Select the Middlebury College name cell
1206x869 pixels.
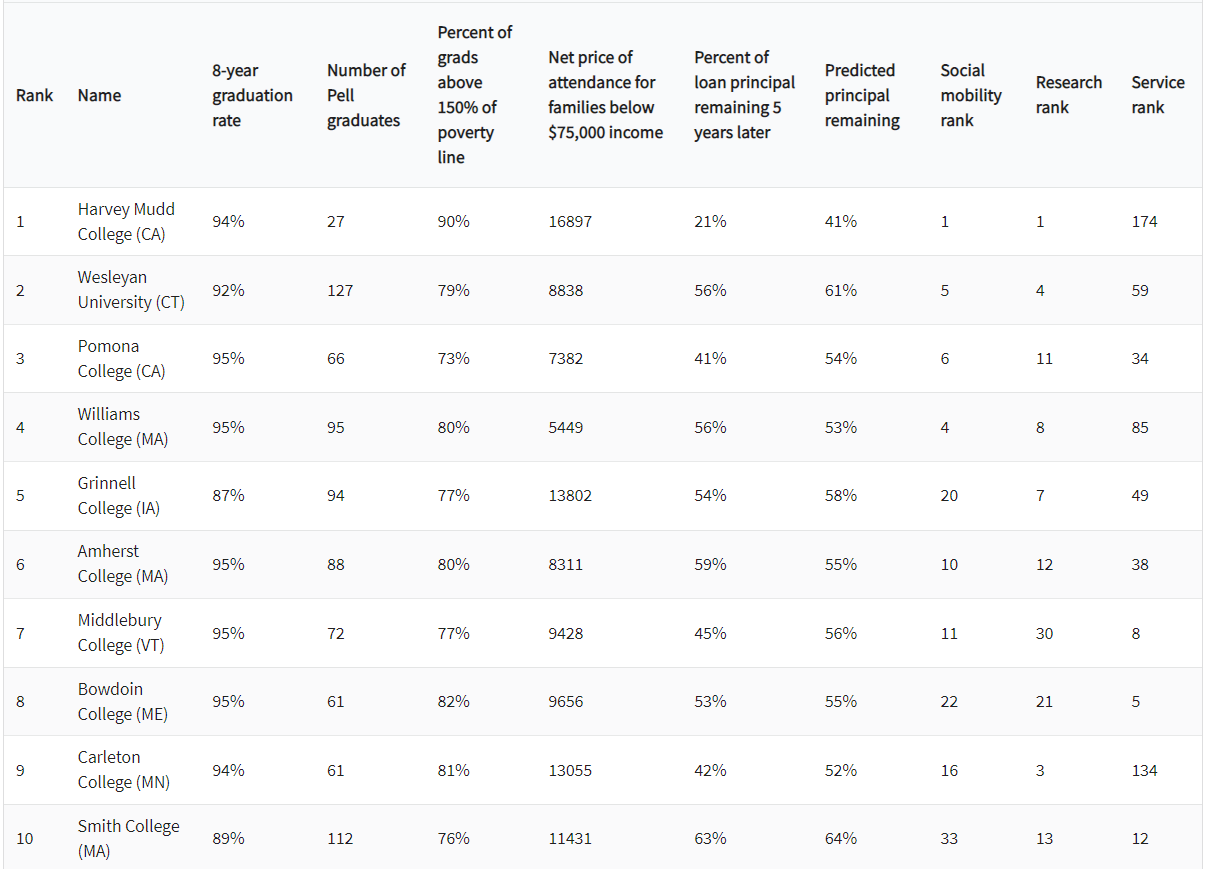click(121, 633)
